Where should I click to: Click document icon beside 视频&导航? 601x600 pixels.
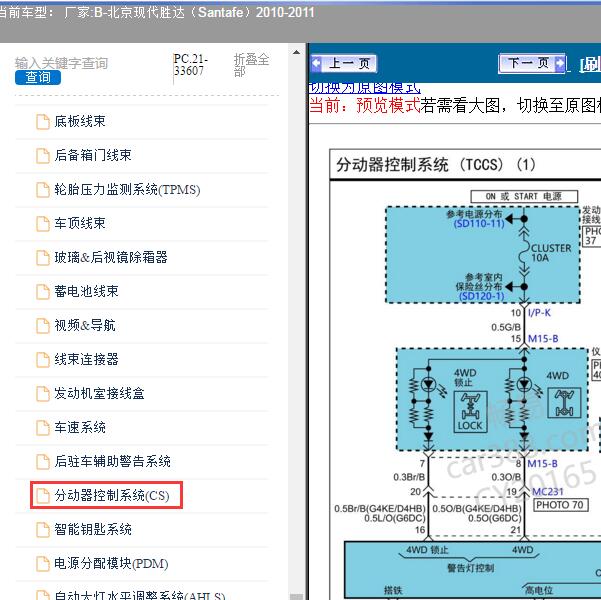tap(43, 325)
